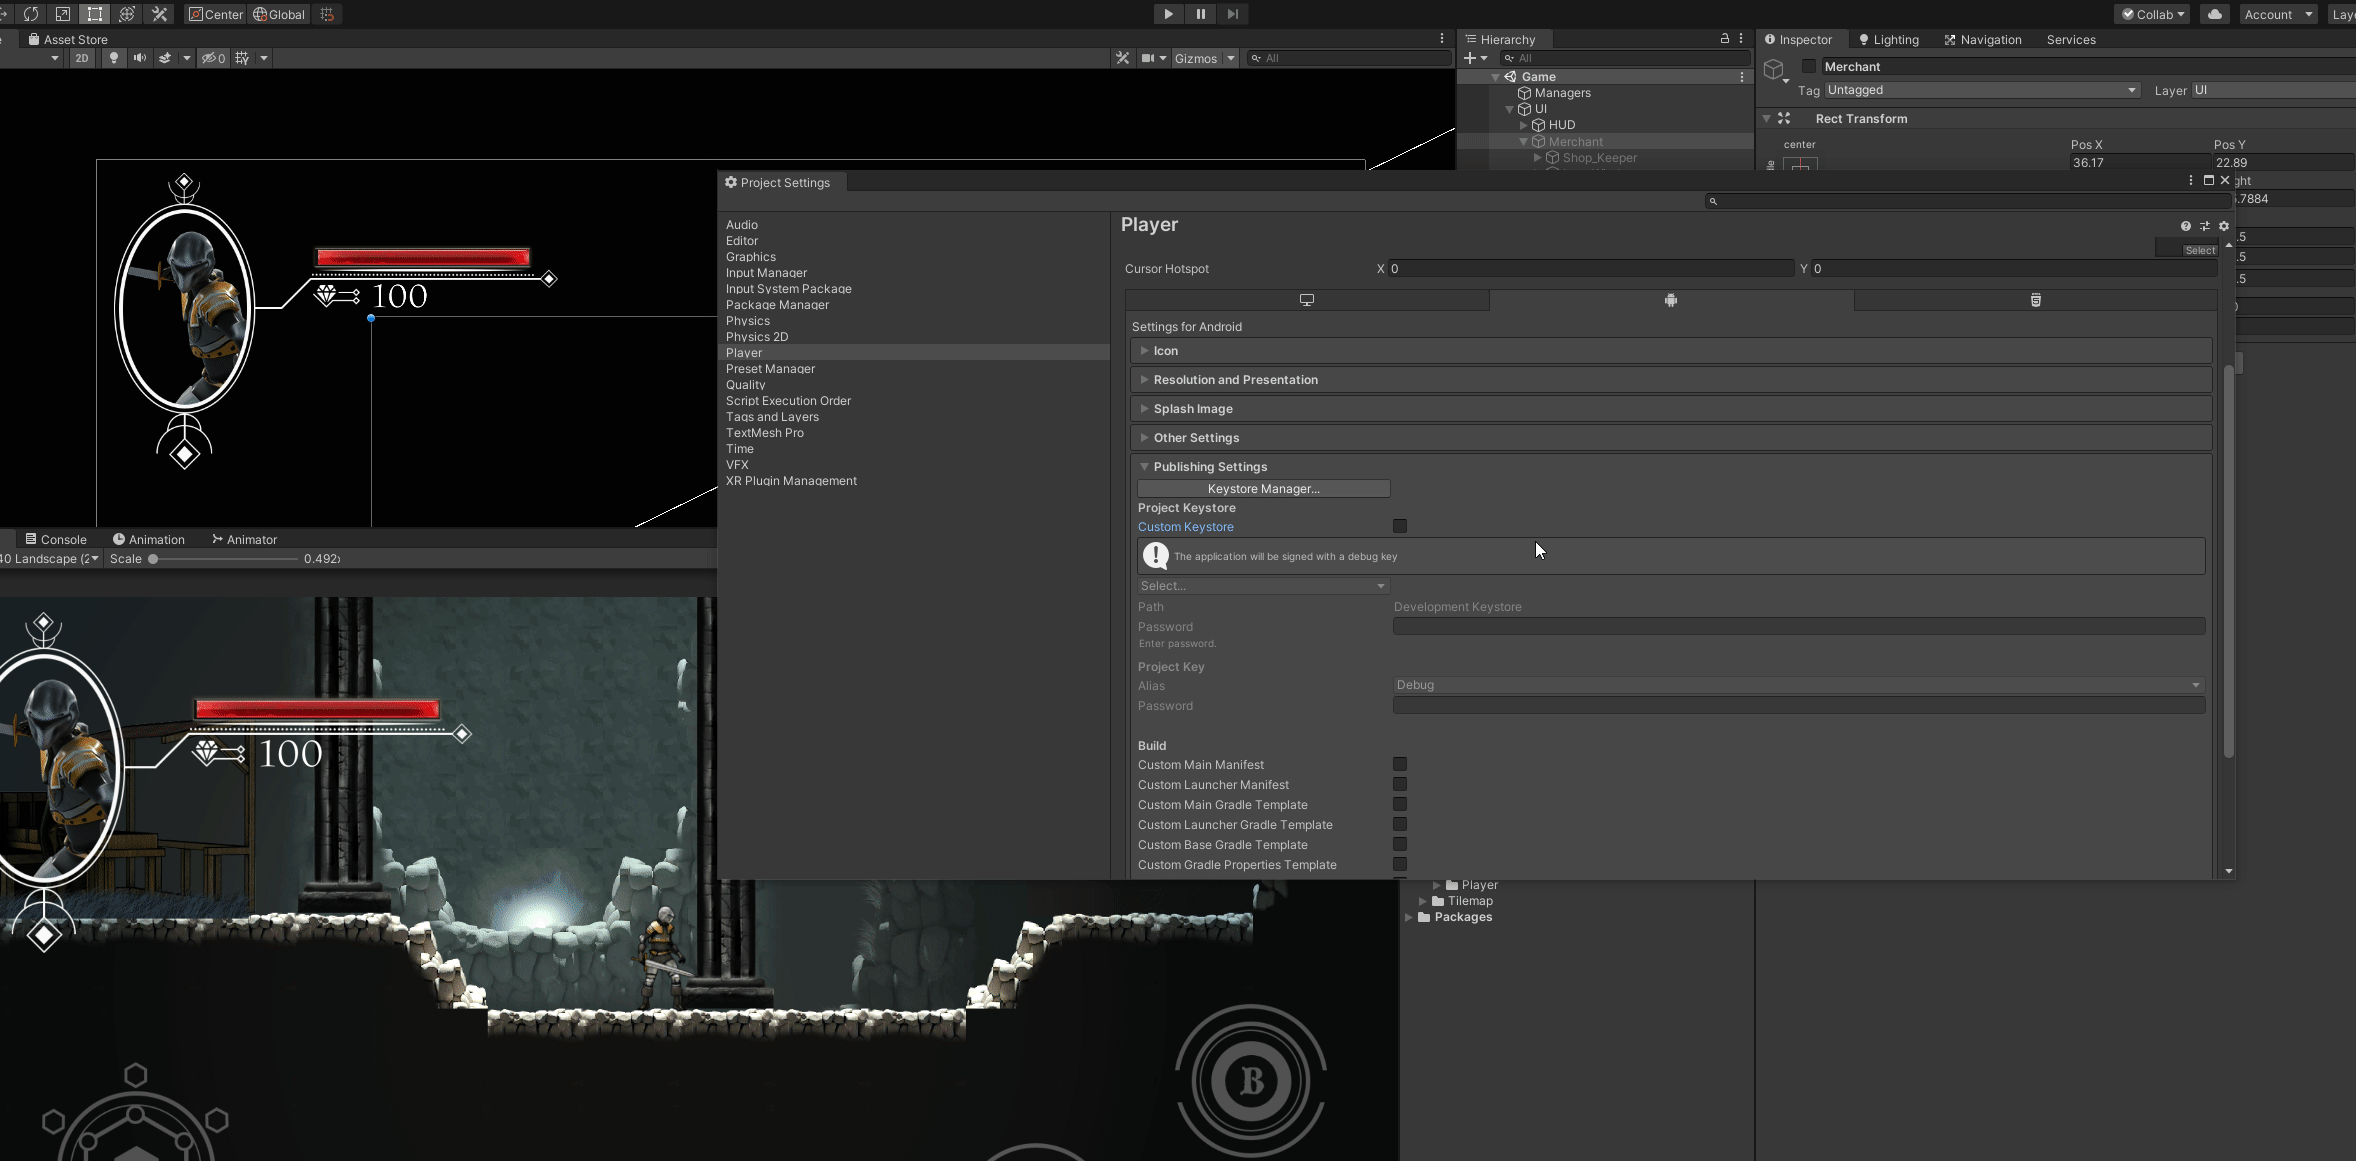This screenshot has width=2356, height=1161.
Task: Open scene camera settings icon
Action: tap(1148, 58)
